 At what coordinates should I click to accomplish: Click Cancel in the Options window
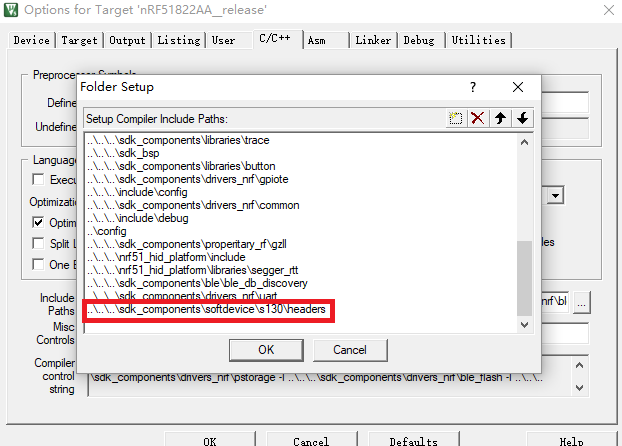point(311,440)
